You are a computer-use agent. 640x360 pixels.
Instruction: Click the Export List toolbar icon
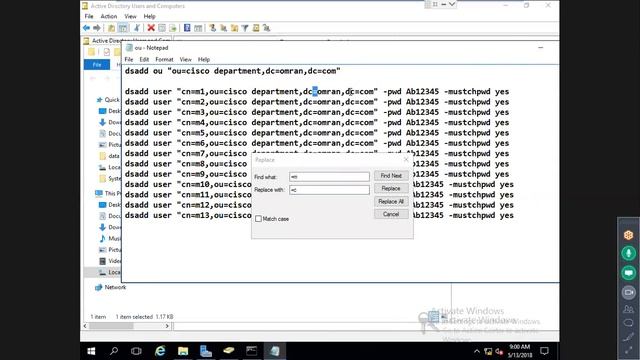coord(173,28)
